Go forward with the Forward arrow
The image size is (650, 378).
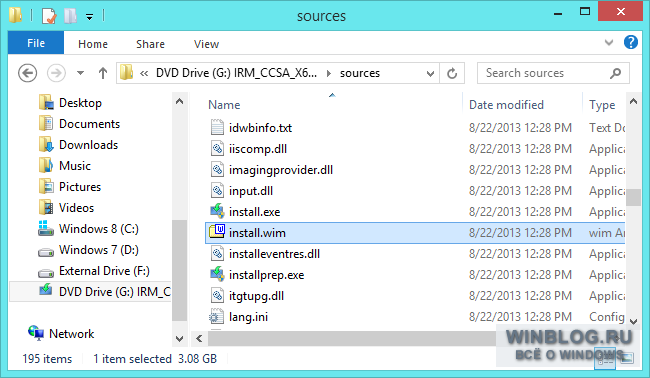pyautogui.click(x=56, y=73)
